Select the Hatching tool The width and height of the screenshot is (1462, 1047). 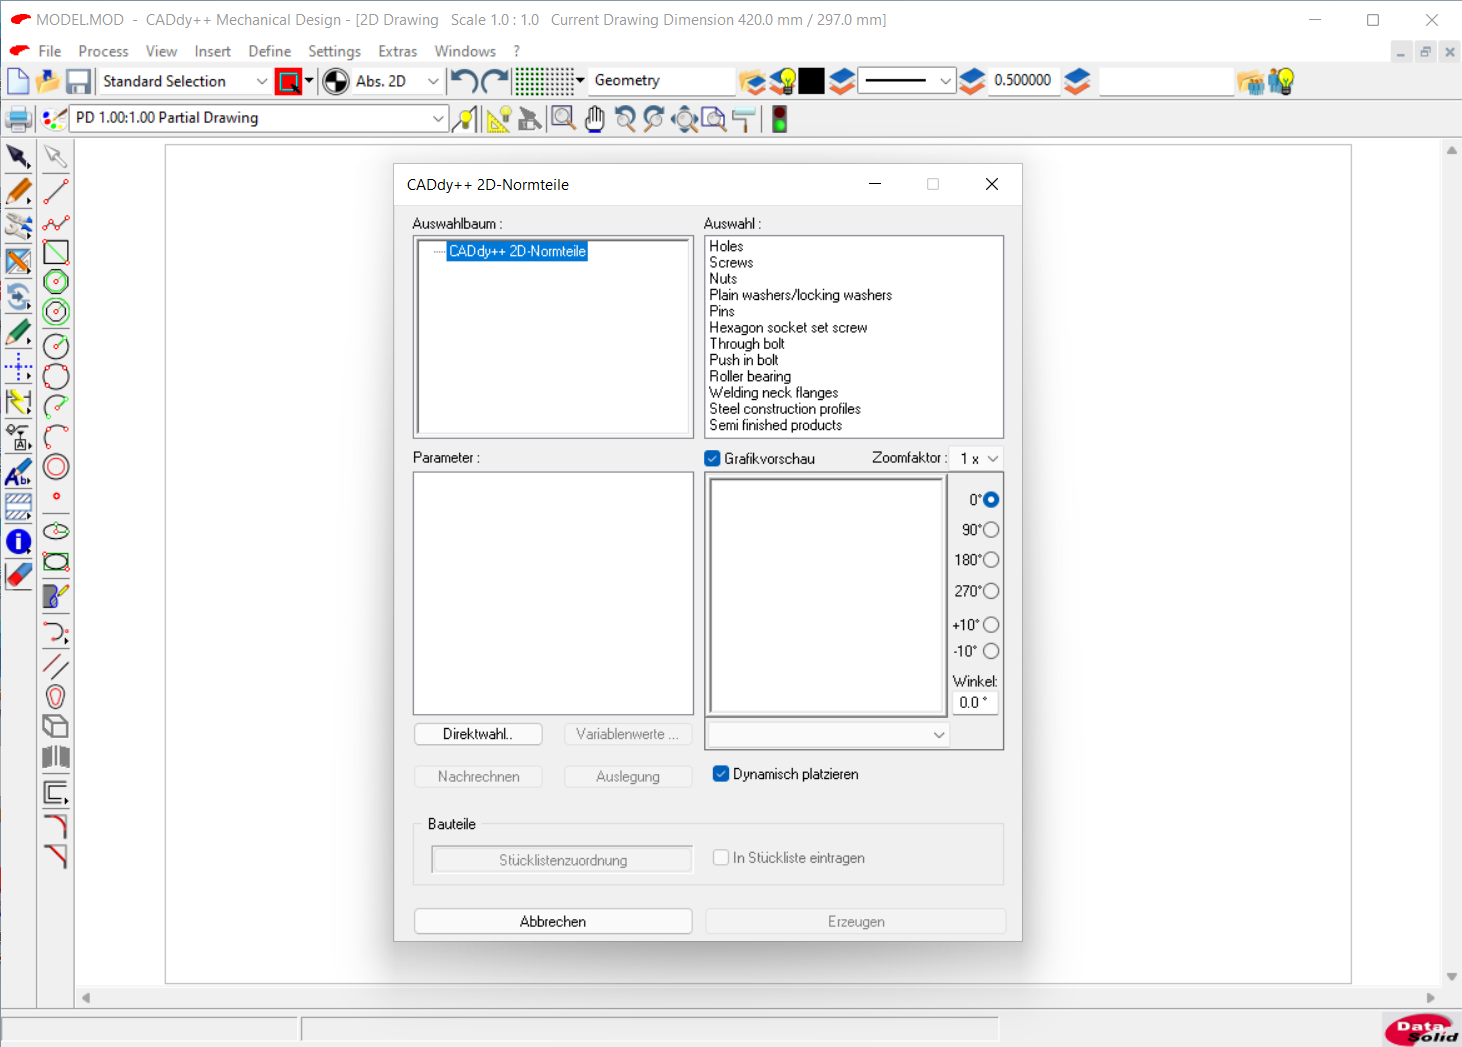18,506
